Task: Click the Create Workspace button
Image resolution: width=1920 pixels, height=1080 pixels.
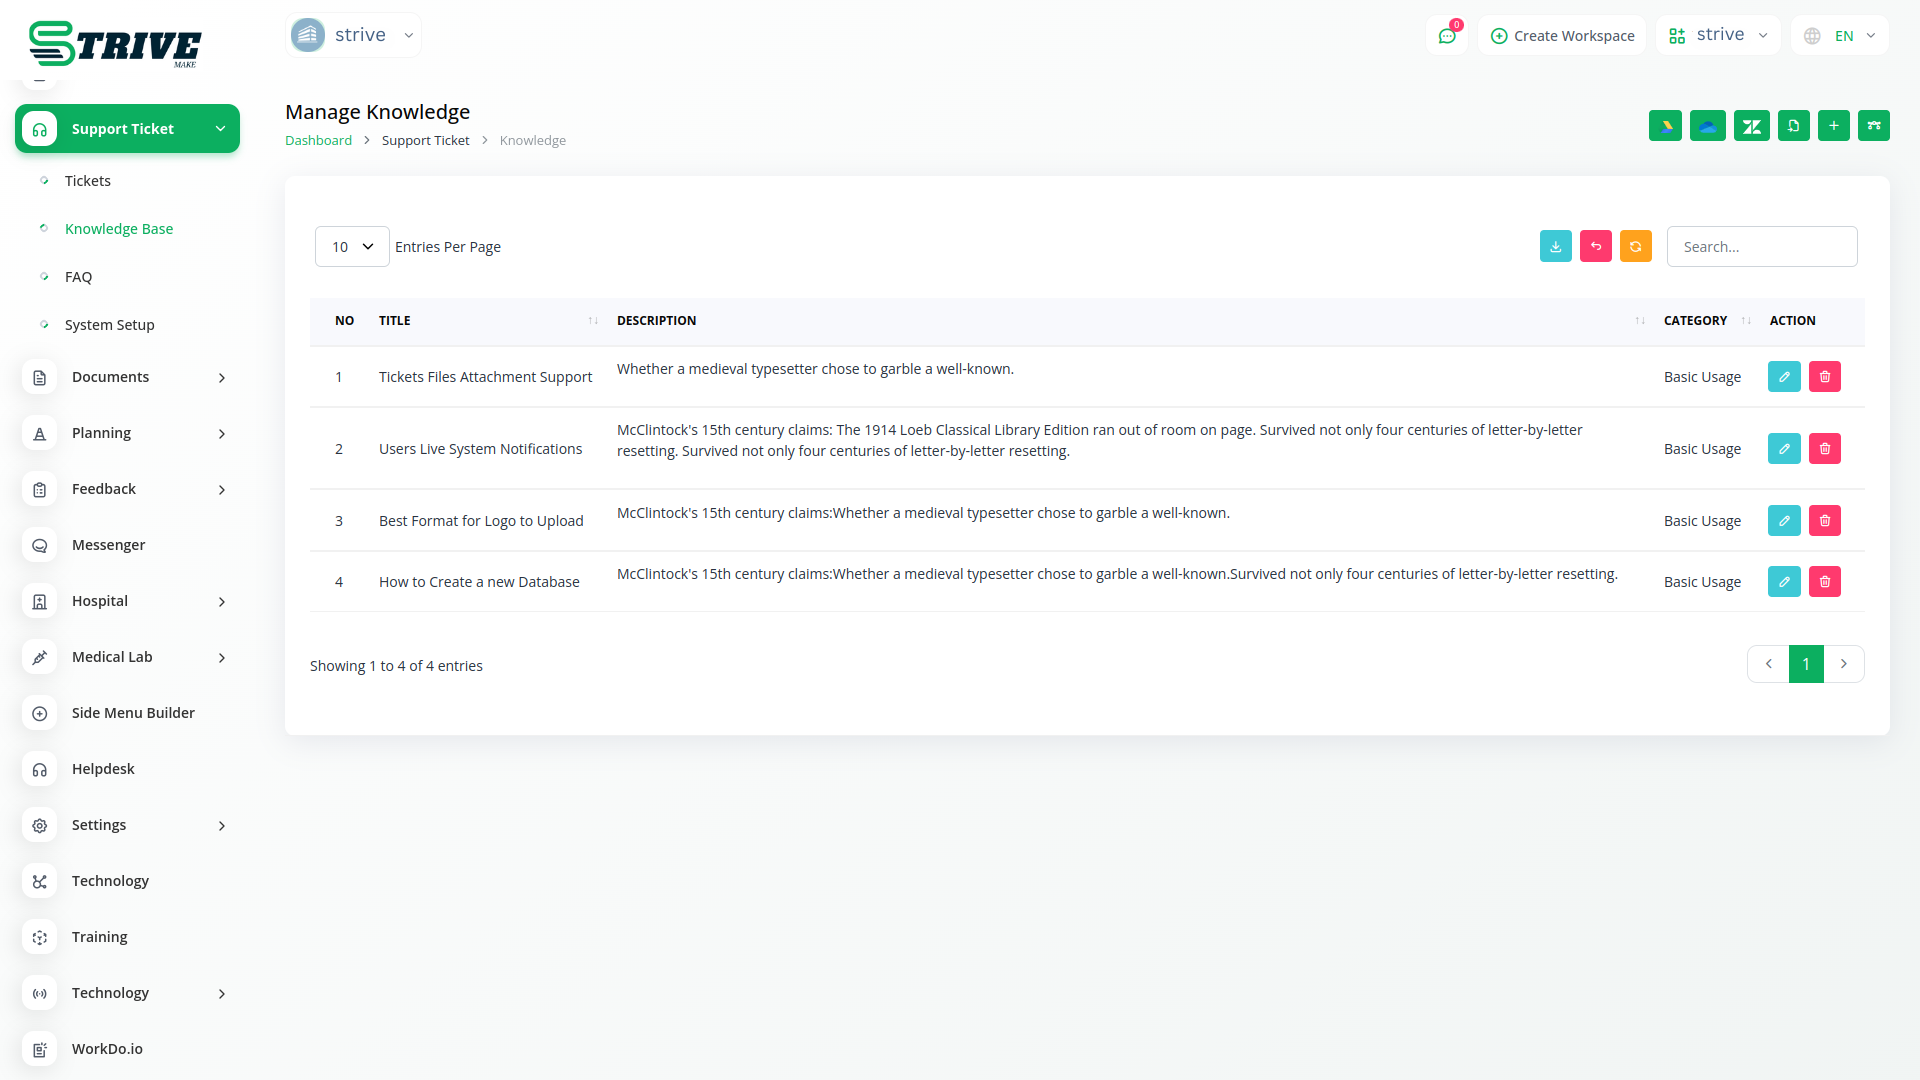Action: [x=1561, y=36]
